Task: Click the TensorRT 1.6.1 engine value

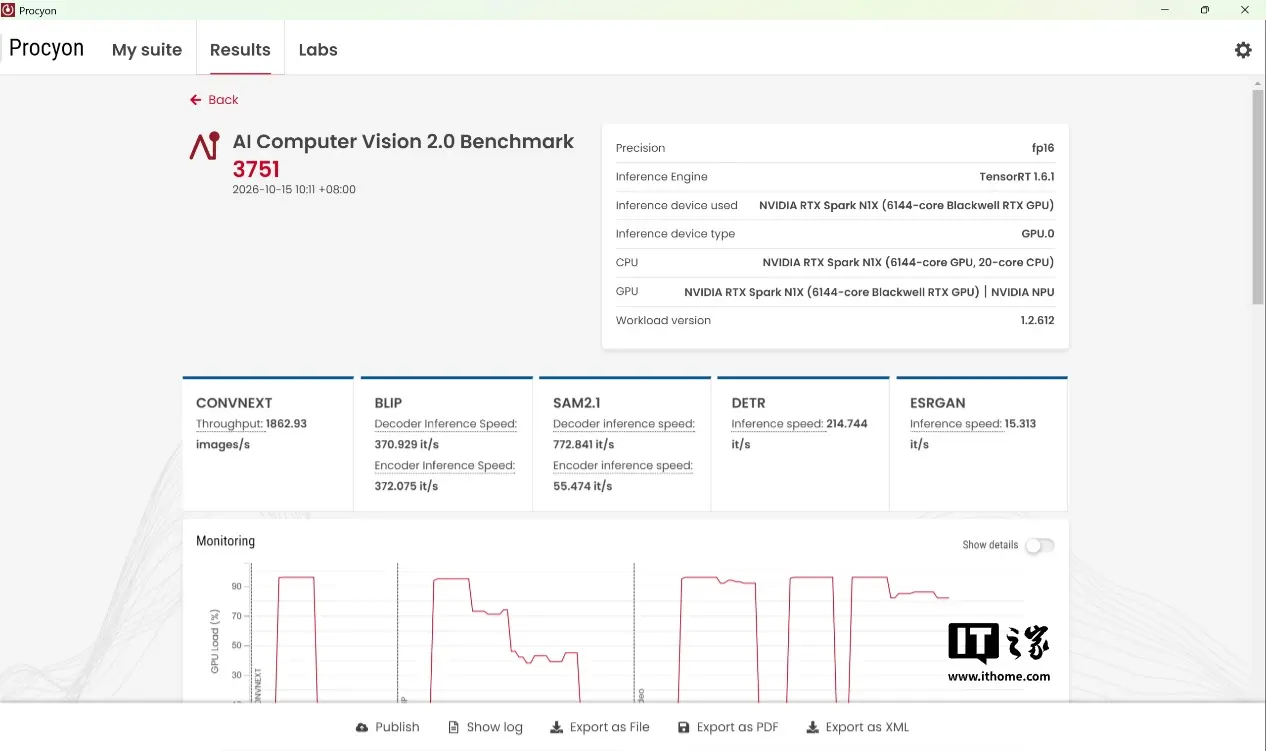Action: click(x=1017, y=177)
